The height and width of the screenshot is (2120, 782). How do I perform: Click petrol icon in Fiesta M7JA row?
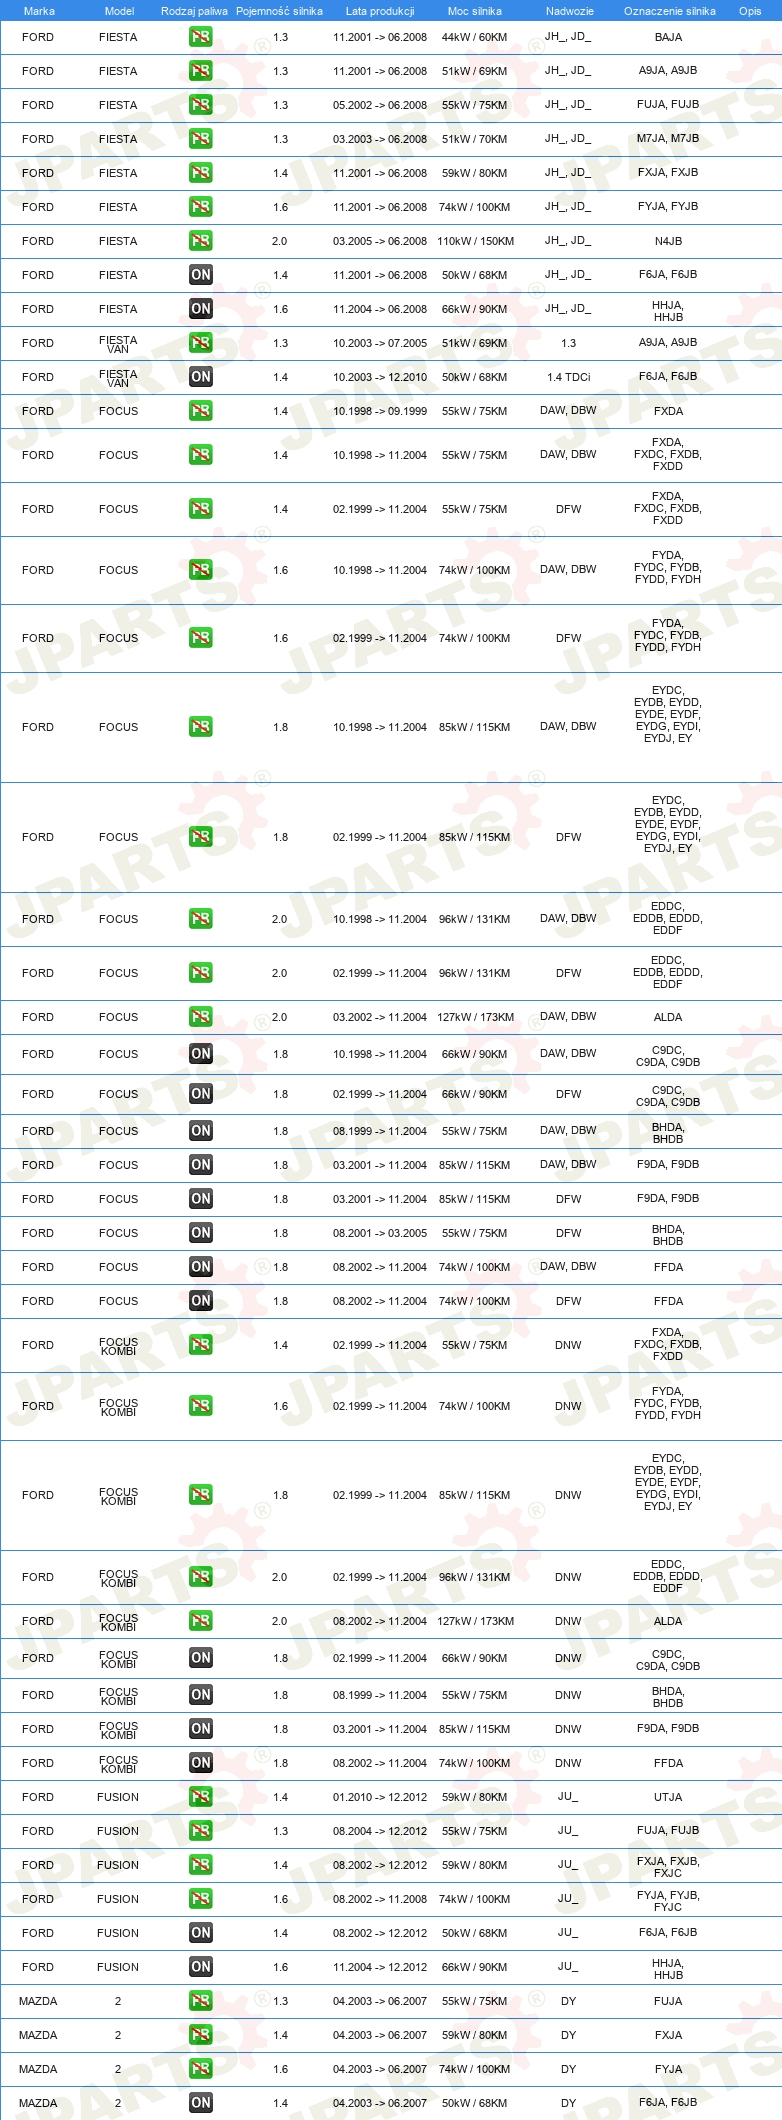[x=200, y=139]
